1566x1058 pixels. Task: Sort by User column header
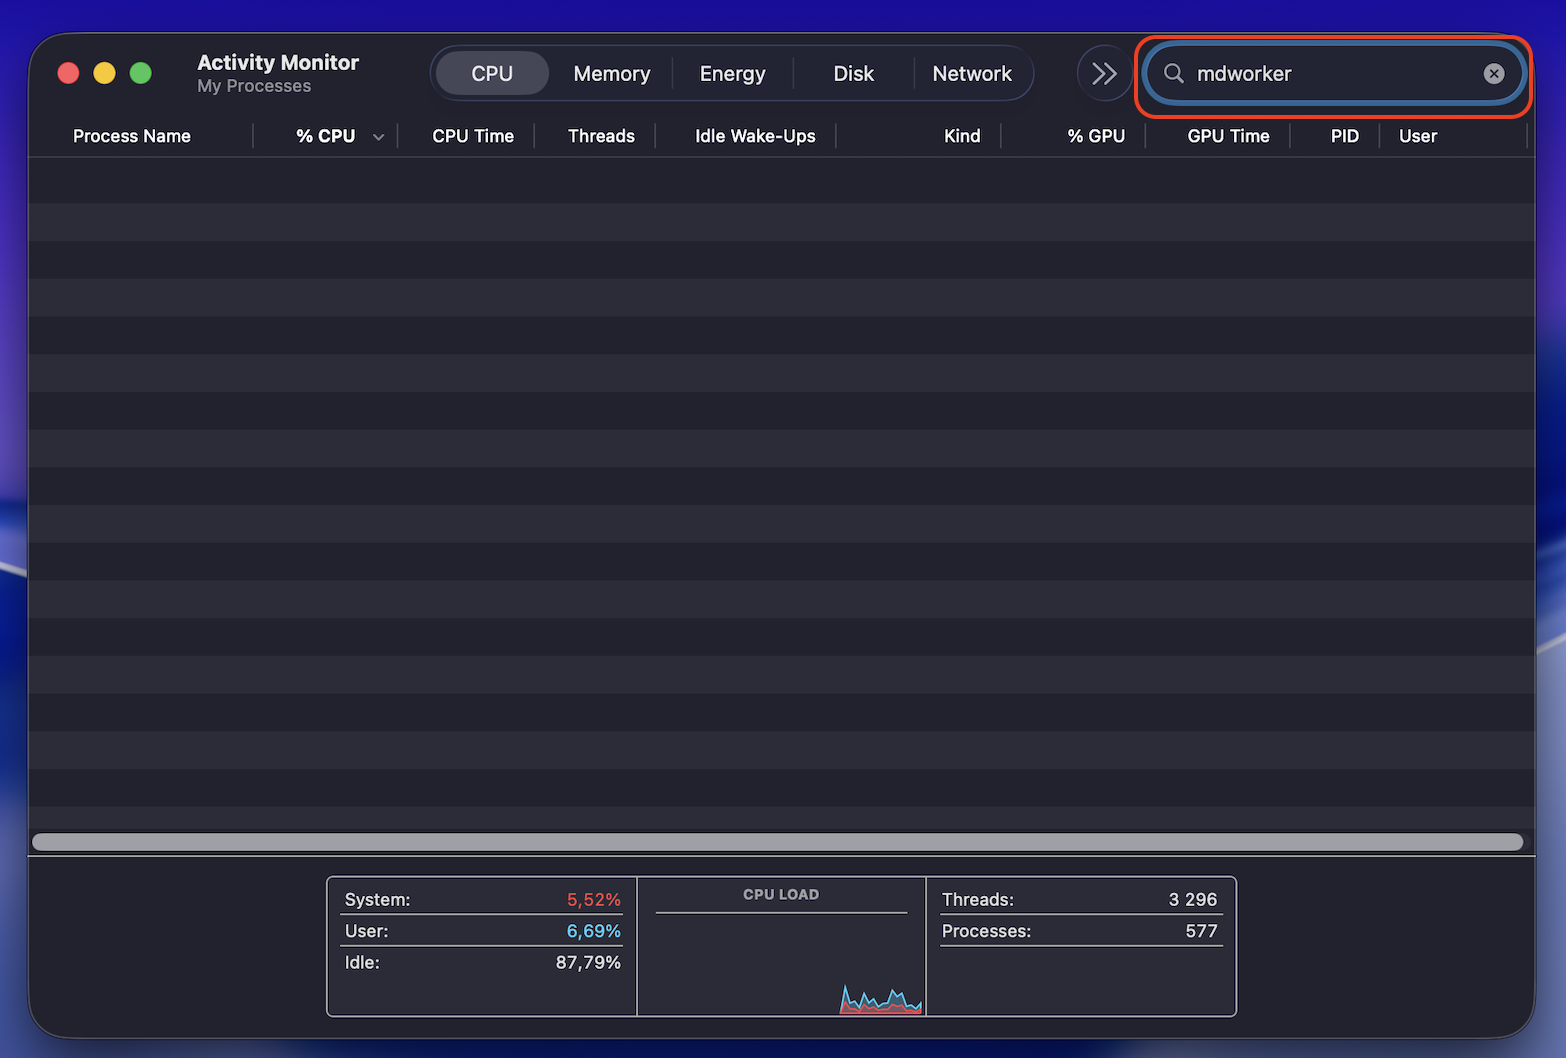pos(1418,136)
